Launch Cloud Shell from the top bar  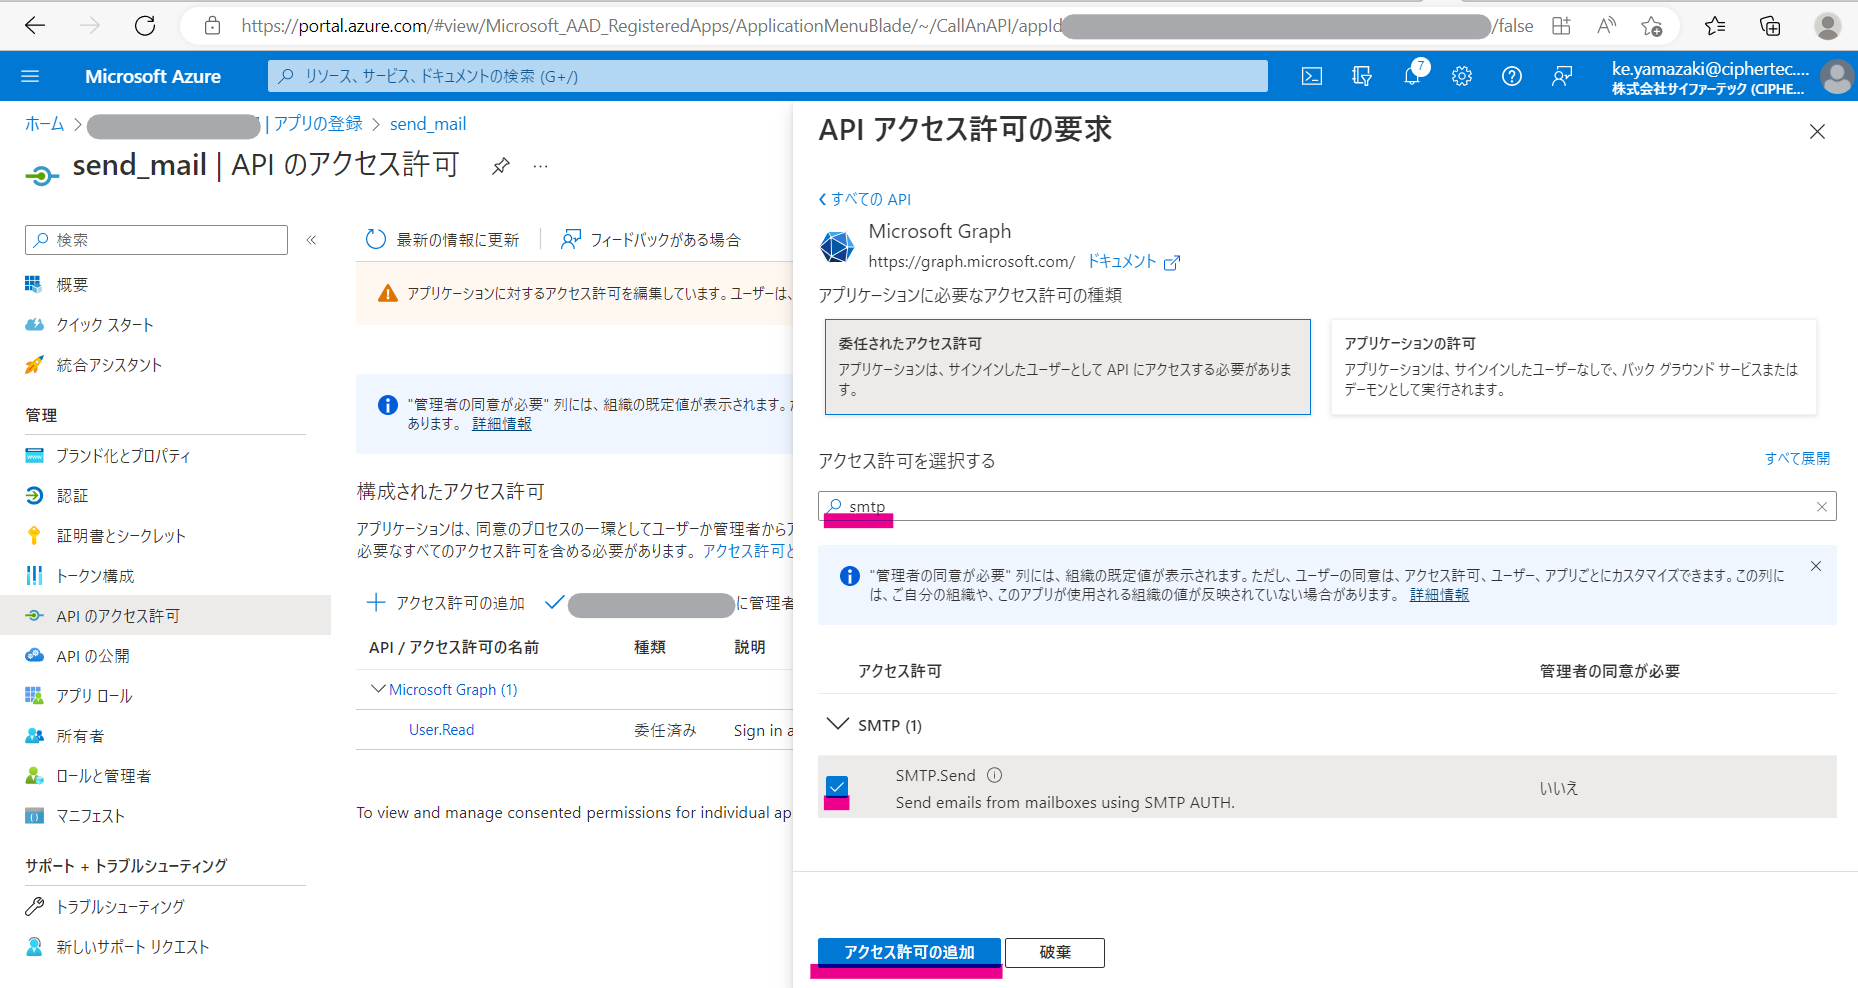[1312, 76]
